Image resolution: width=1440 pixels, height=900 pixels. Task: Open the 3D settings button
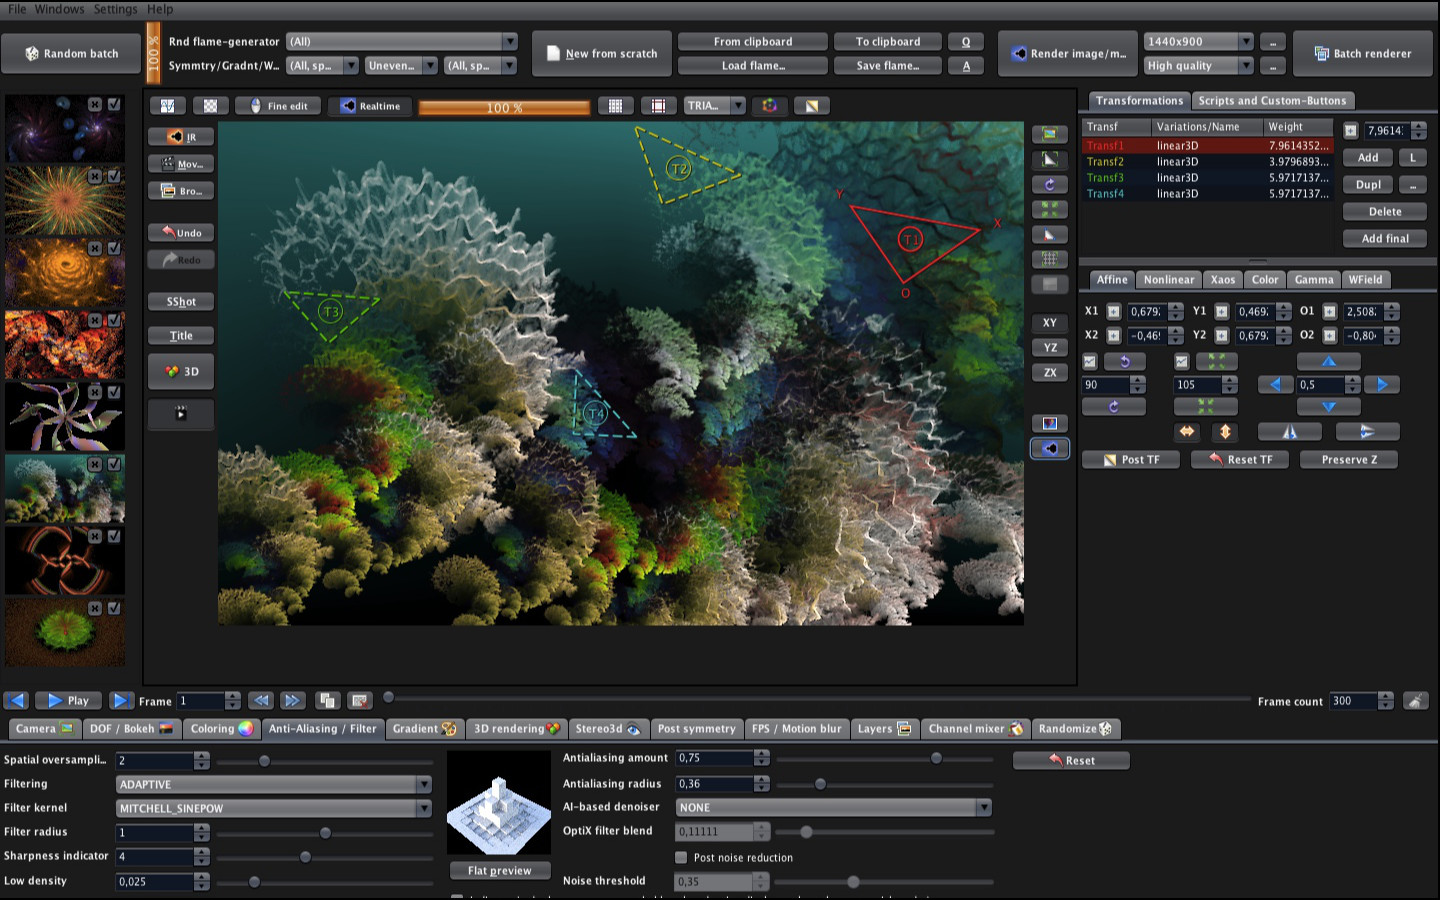pos(181,371)
